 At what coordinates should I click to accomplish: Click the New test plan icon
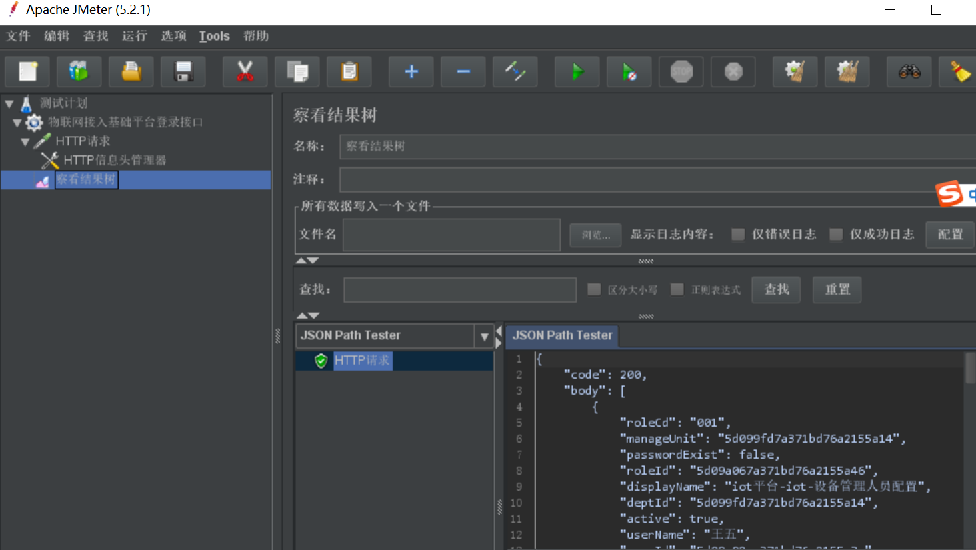pyautogui.click(x=28, y=72)
